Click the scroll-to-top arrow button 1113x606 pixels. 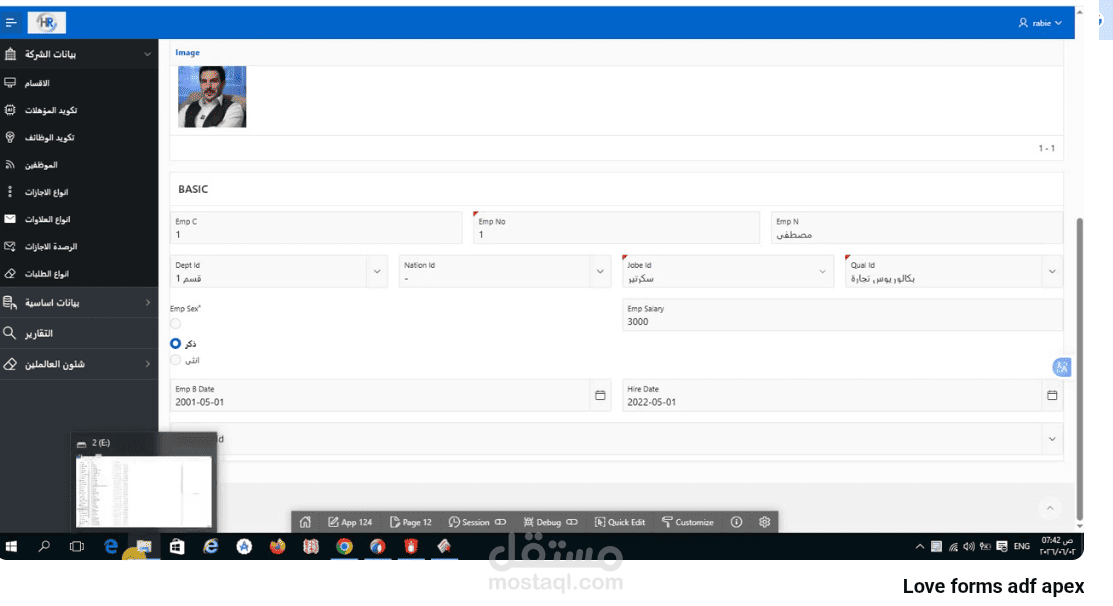[1050, 507]
